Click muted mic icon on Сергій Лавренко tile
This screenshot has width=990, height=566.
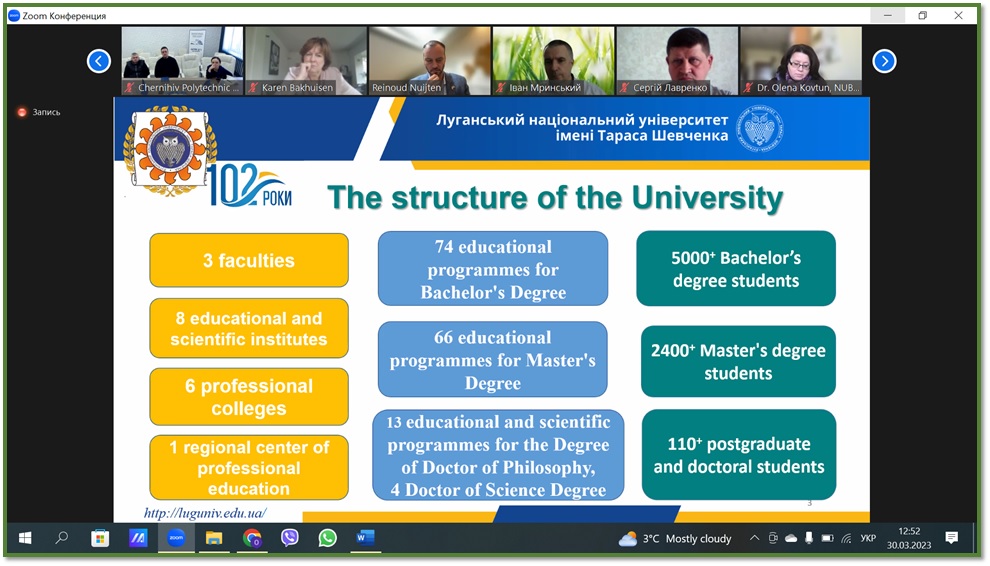[624, 88]
